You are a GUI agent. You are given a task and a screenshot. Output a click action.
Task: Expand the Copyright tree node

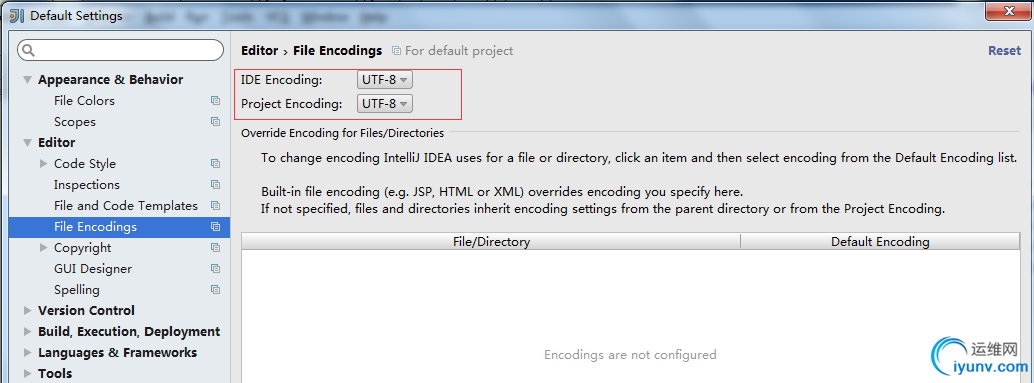[x=44, y=248]
